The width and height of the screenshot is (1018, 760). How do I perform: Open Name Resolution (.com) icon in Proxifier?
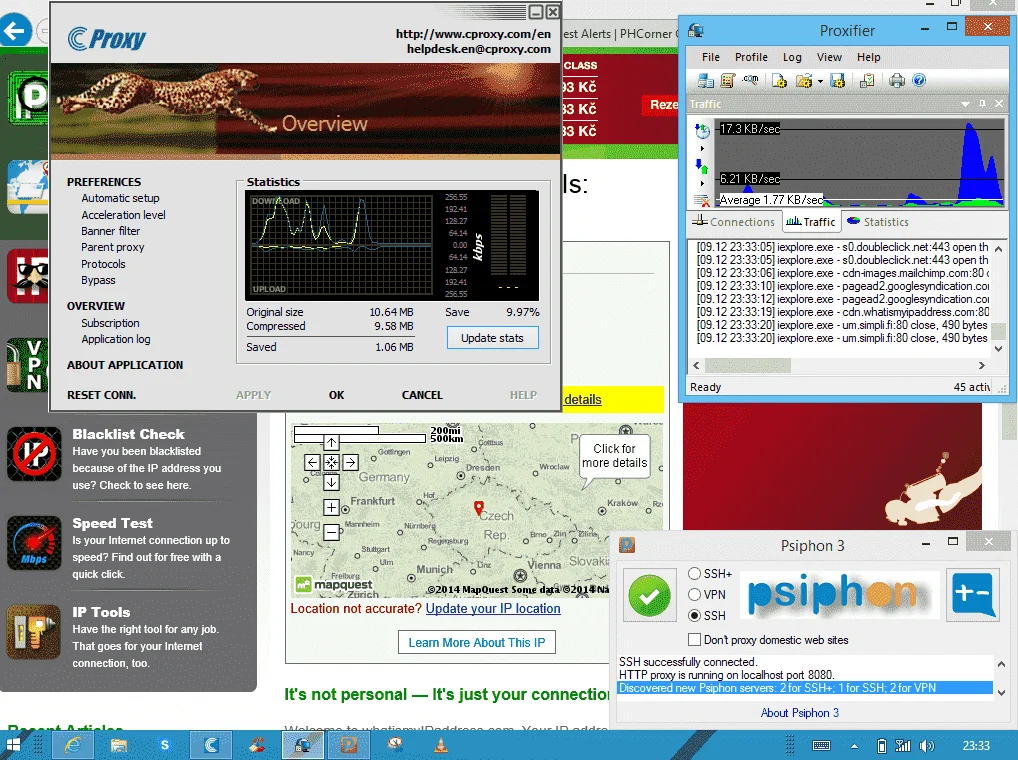click(x=750, y=80)
